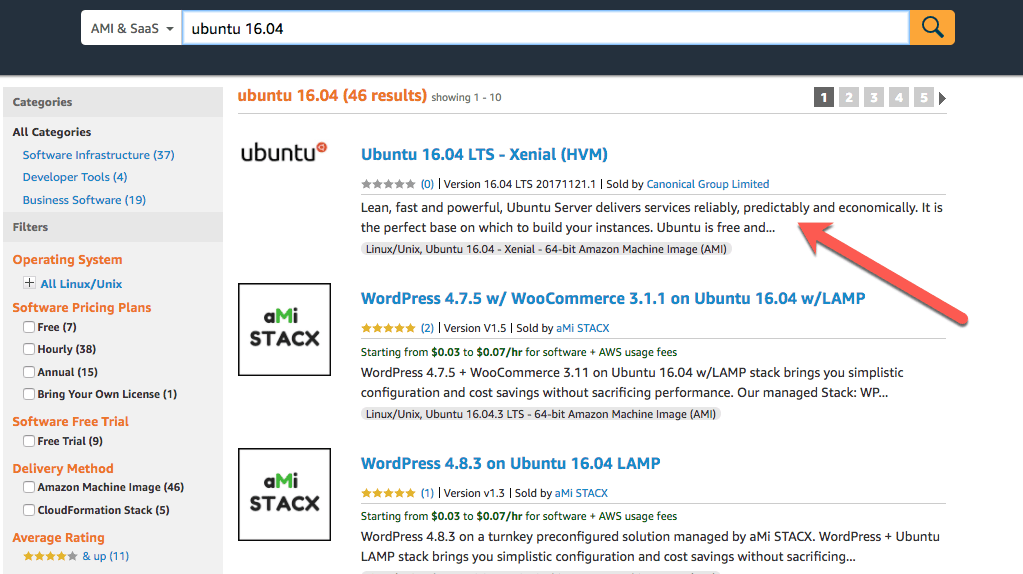1023x574 pixels.
Task: Toggle the Free Trial checkbox
Action: (29, 441)
